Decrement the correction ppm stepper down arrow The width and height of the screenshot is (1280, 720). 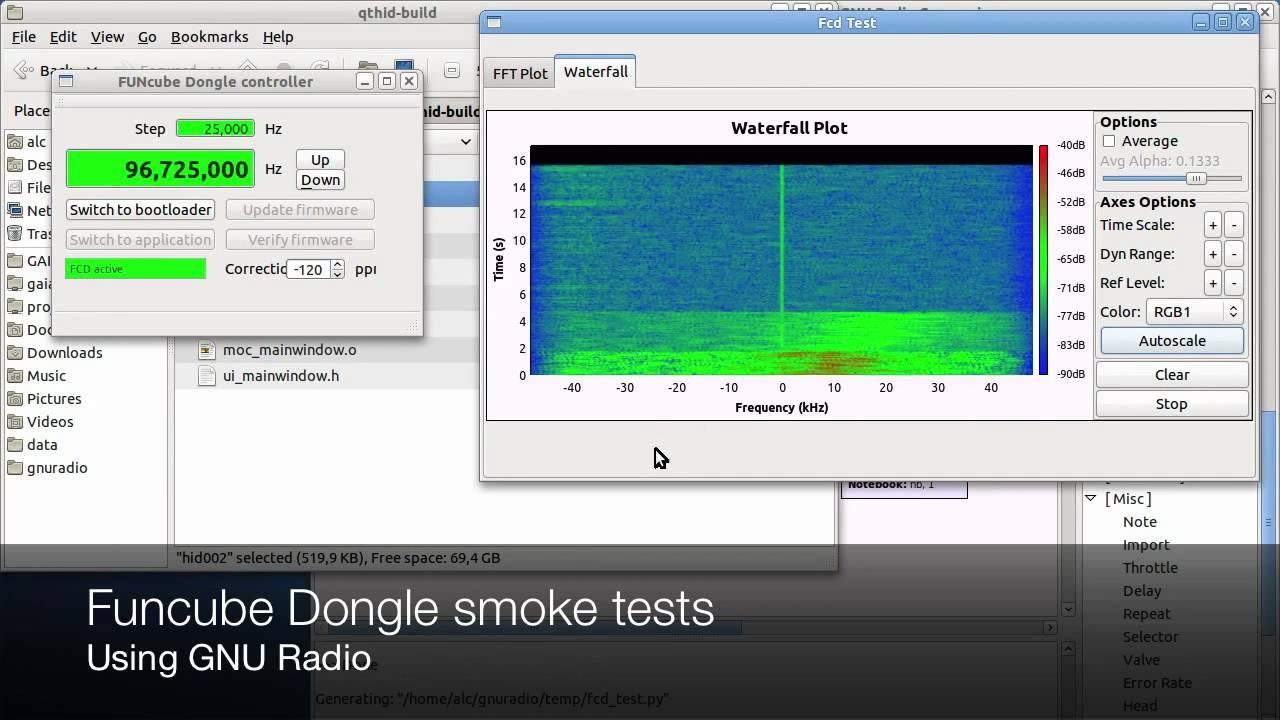[338, 274]
